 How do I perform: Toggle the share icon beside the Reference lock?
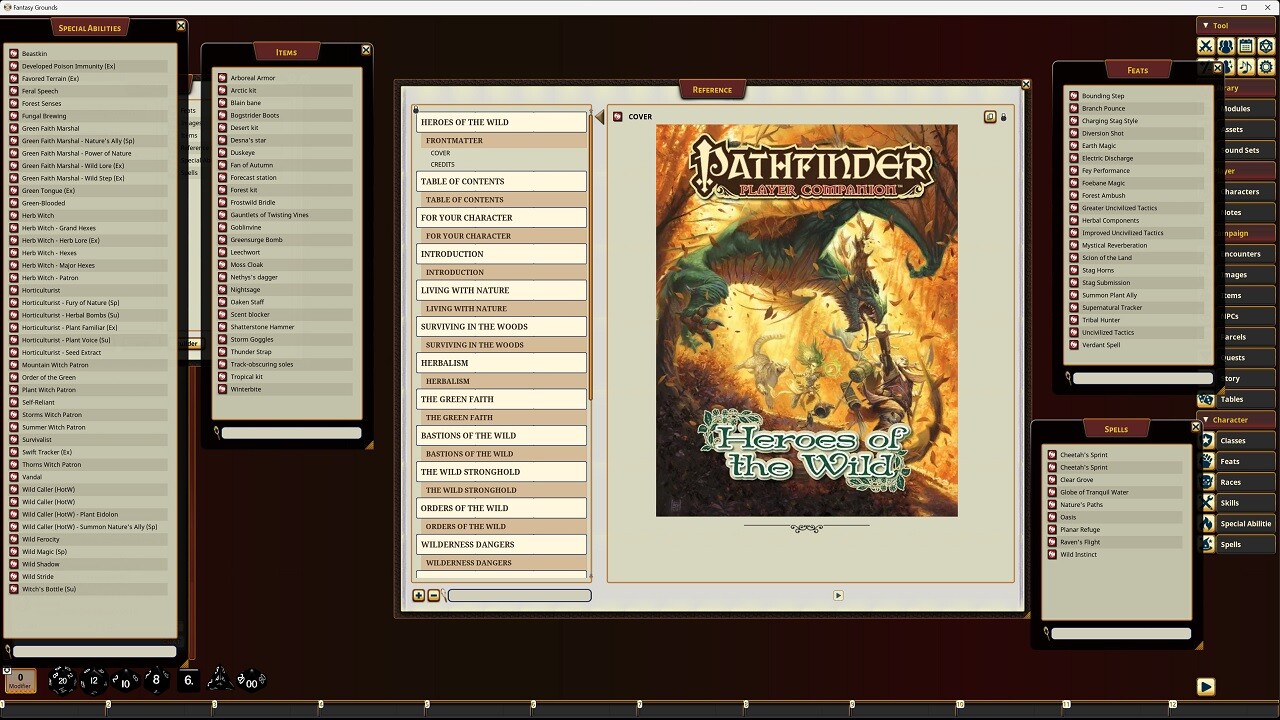pyautogui.click(x=990, y=116)
